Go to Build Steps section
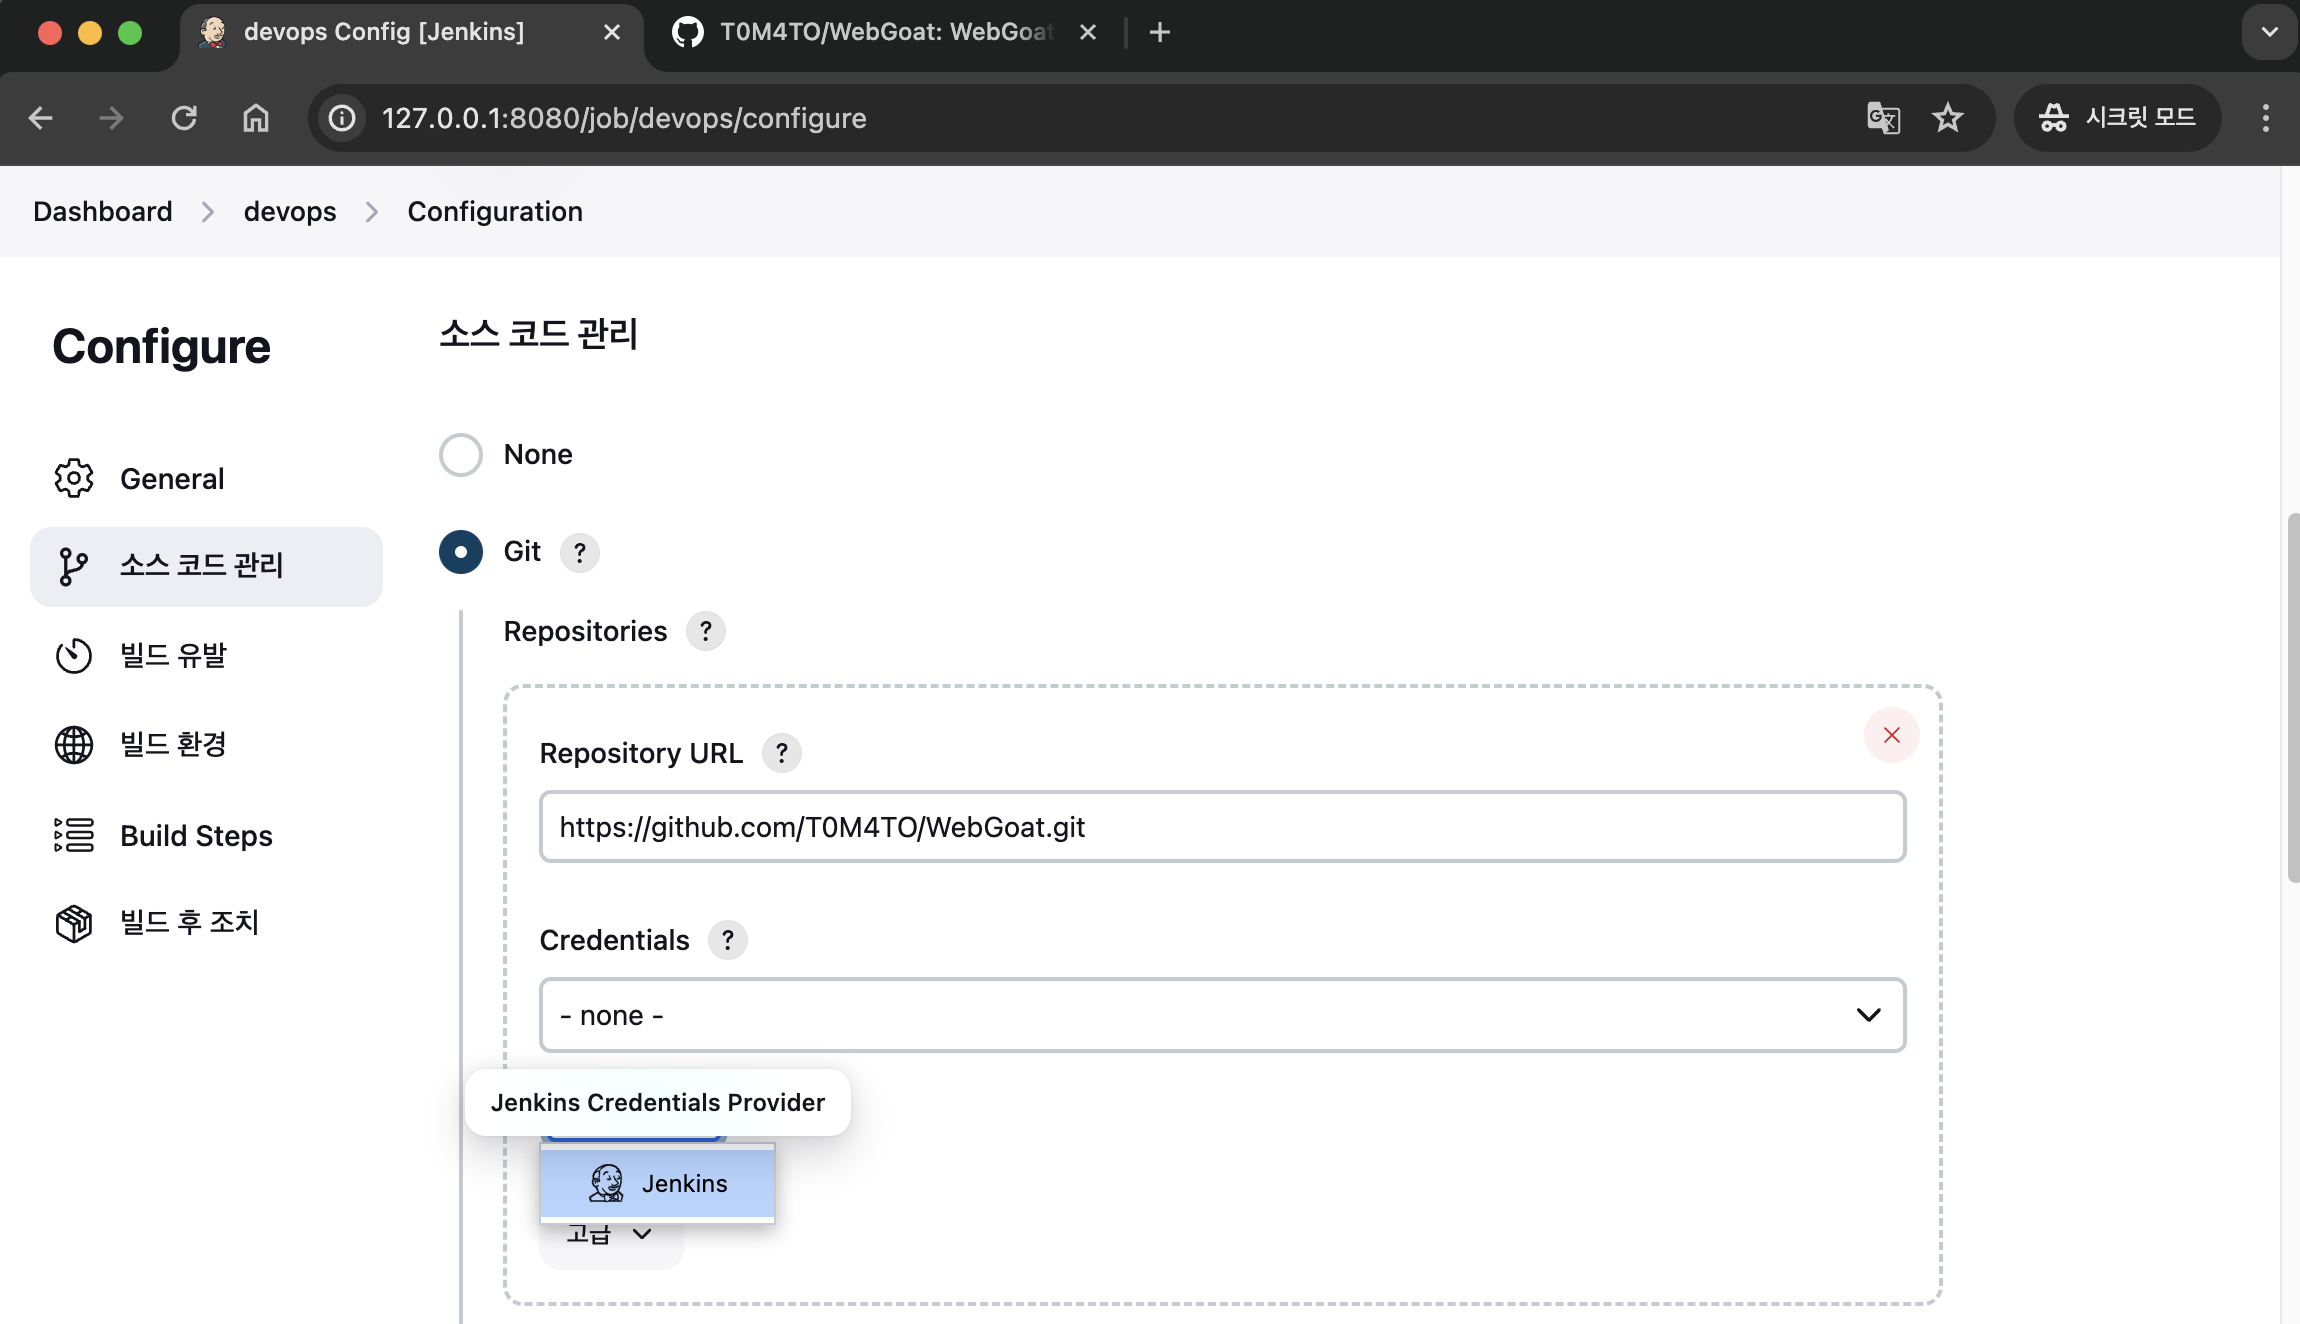This screenshot has width=2300, height=1324. [x=196, y=835]
